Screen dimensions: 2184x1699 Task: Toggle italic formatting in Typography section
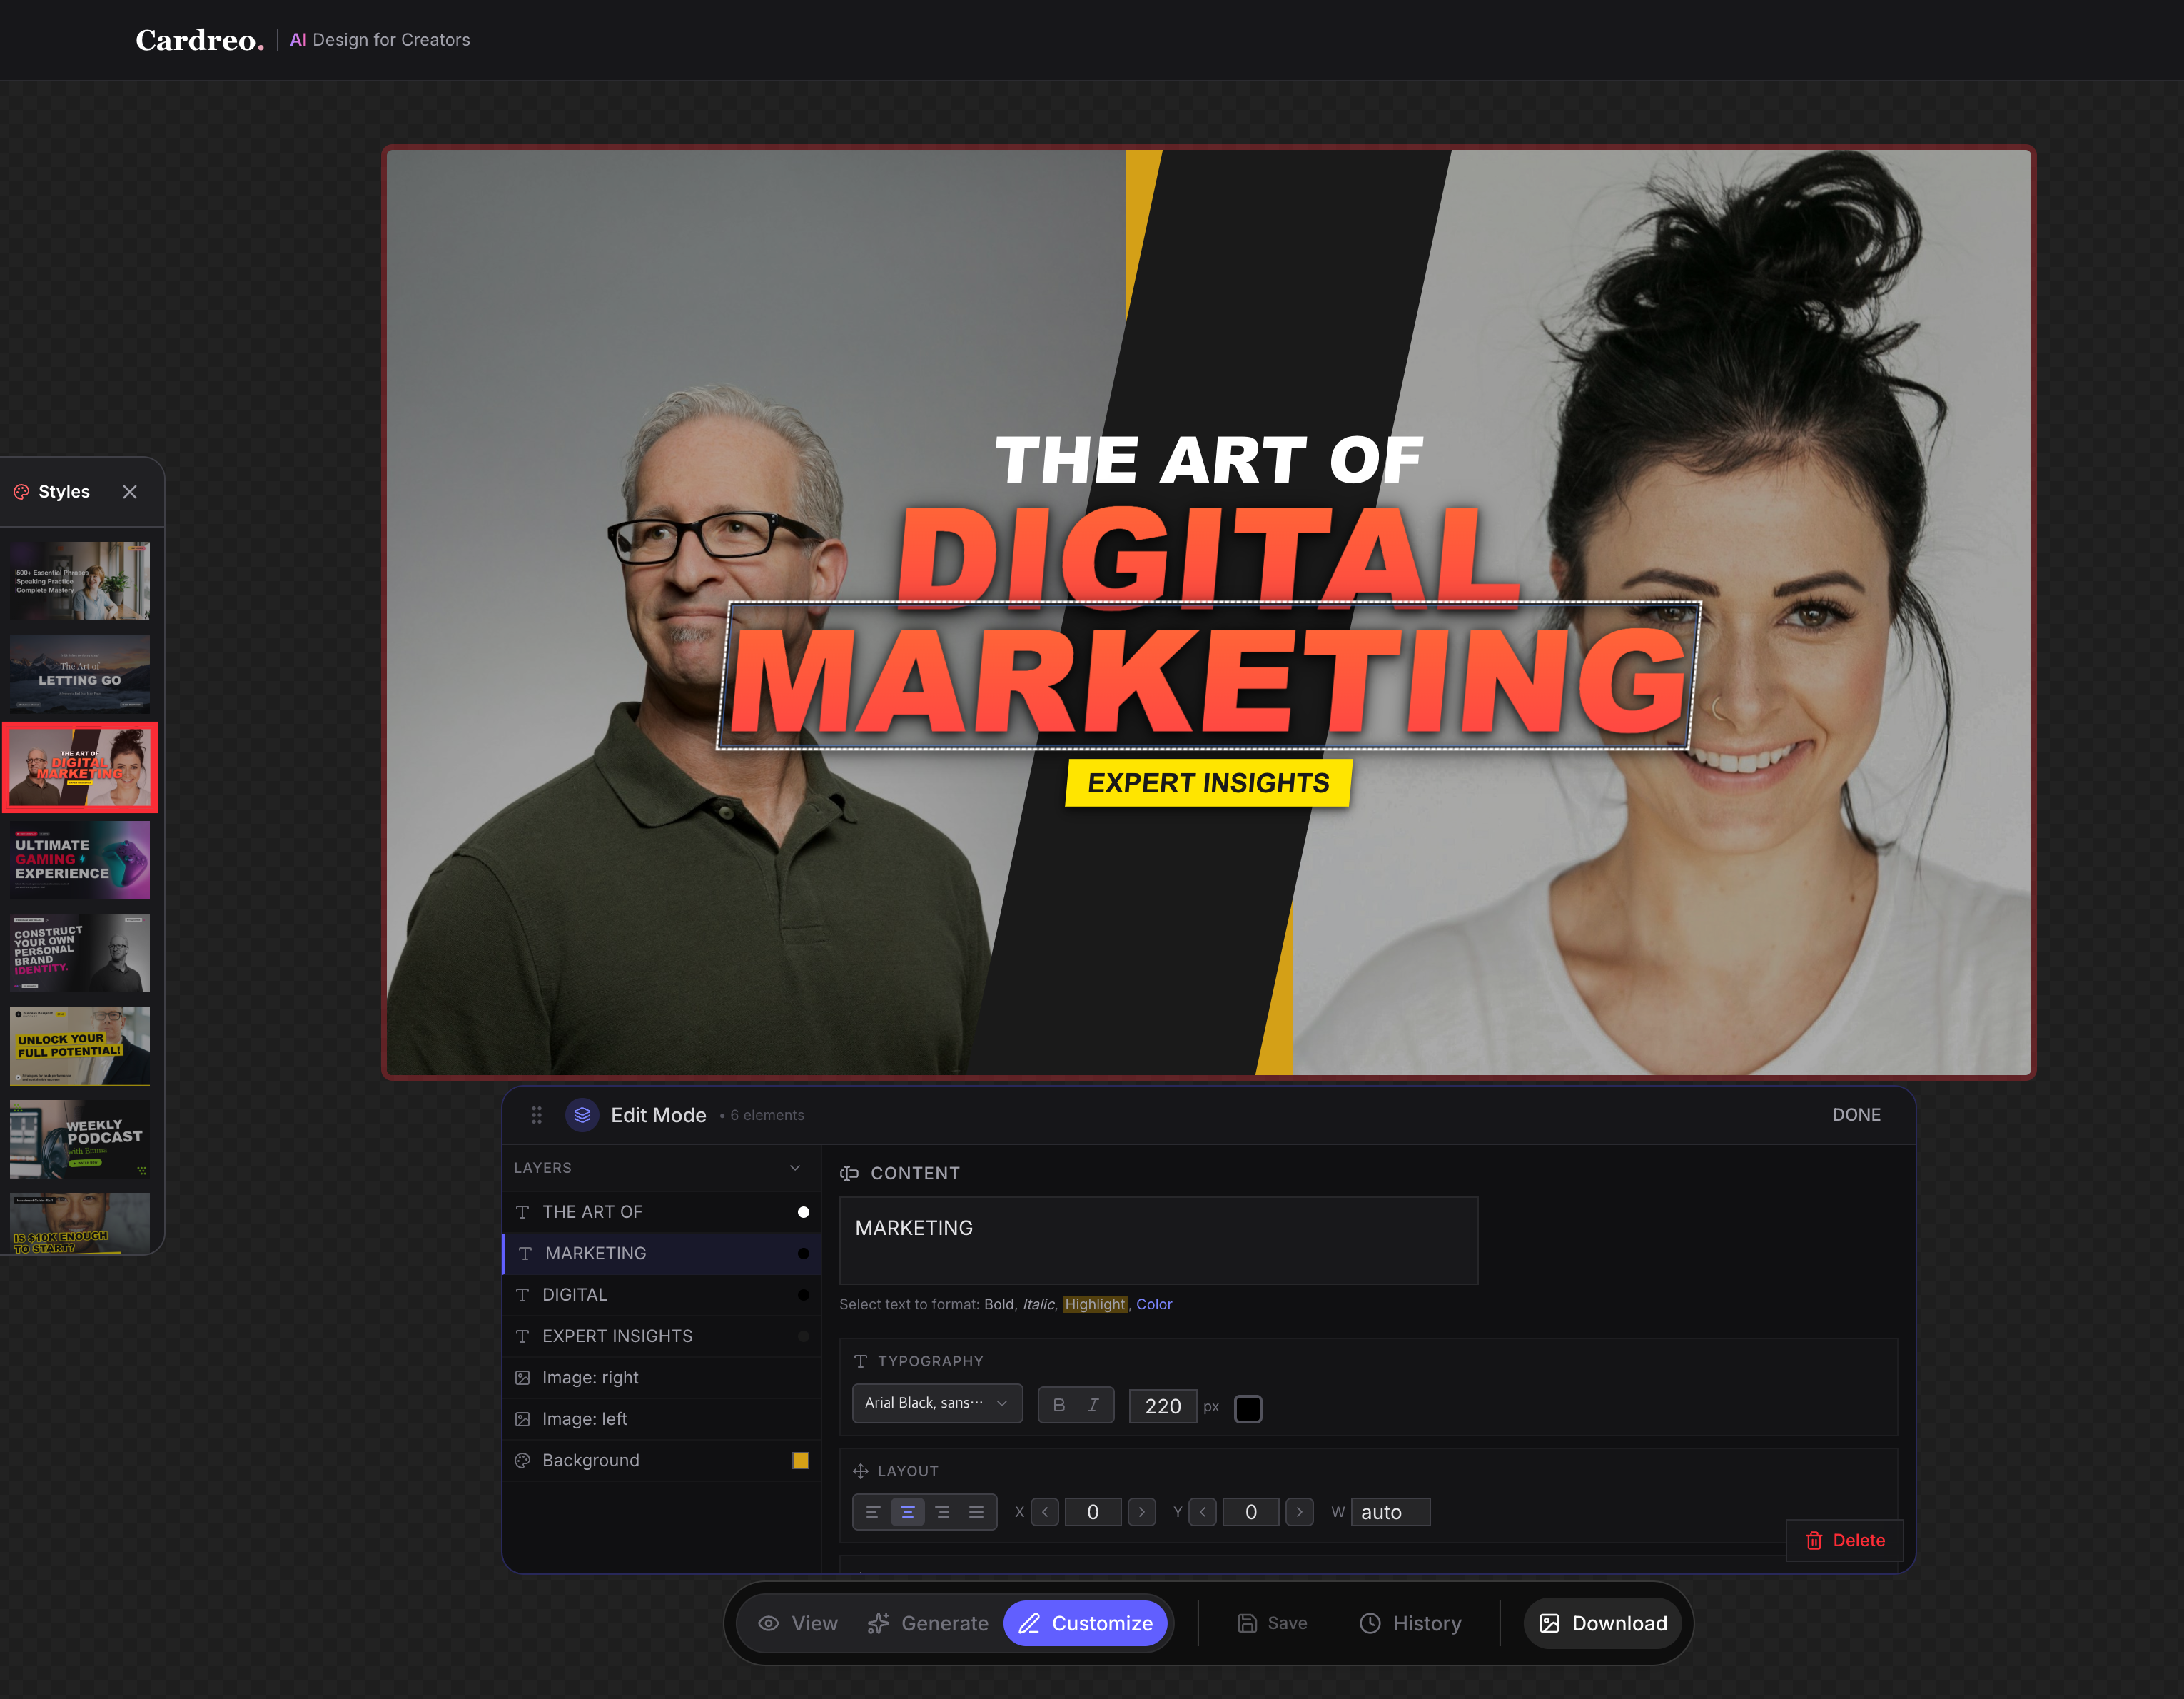1093,1404
